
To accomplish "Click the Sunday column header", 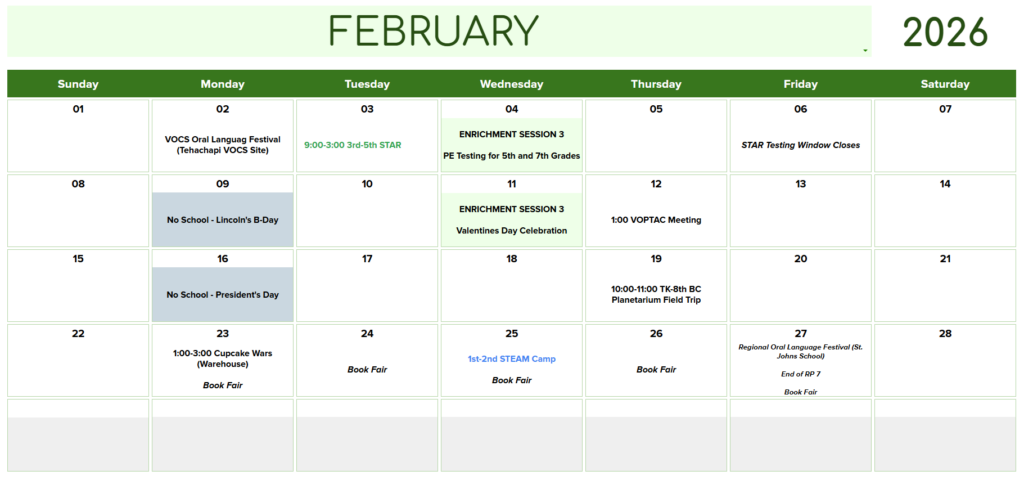I will point(78,84).
